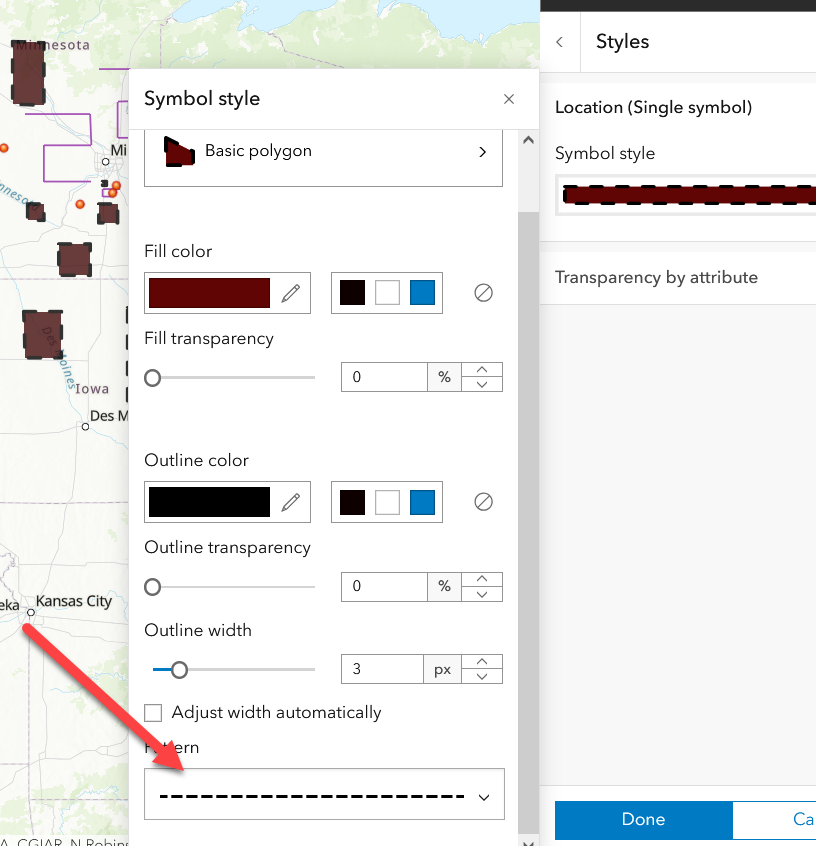The height and width of the screenshot is (846, 816).
Task: Click the Done button
Action: [643, 820]
